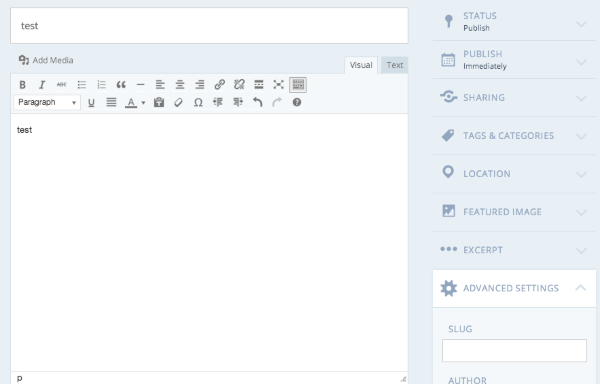
Task: Insert a numbered list
Action: point(101,85)
